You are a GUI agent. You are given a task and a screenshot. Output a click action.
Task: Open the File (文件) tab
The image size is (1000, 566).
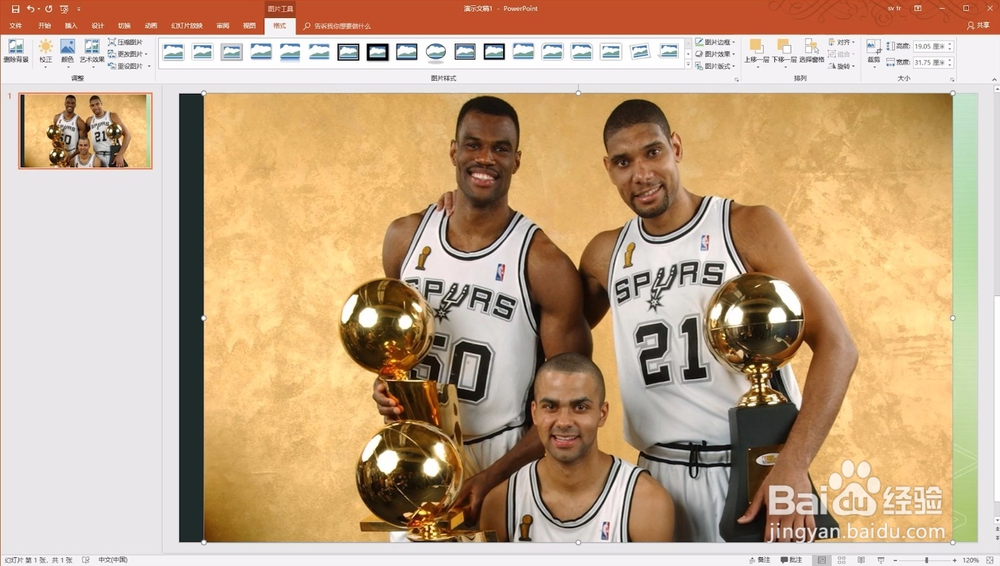[16, 26]
